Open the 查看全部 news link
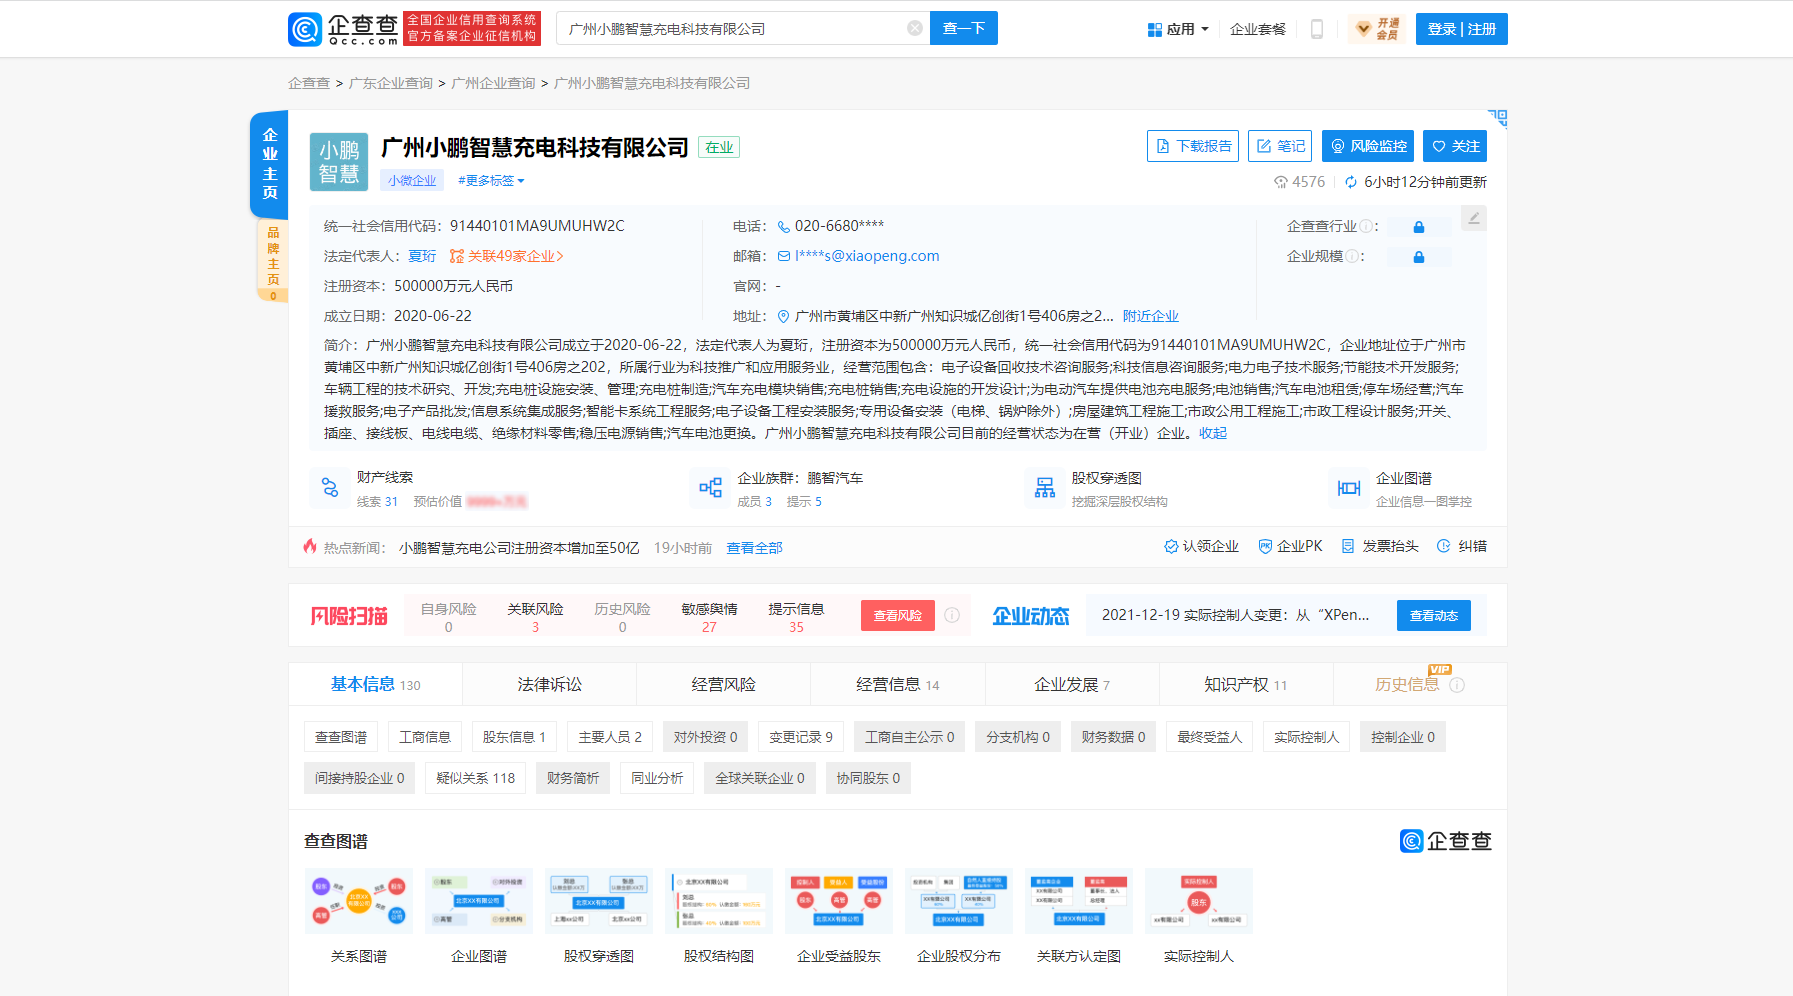Viewport: 1793px width, 996px height. coord(754,548)
